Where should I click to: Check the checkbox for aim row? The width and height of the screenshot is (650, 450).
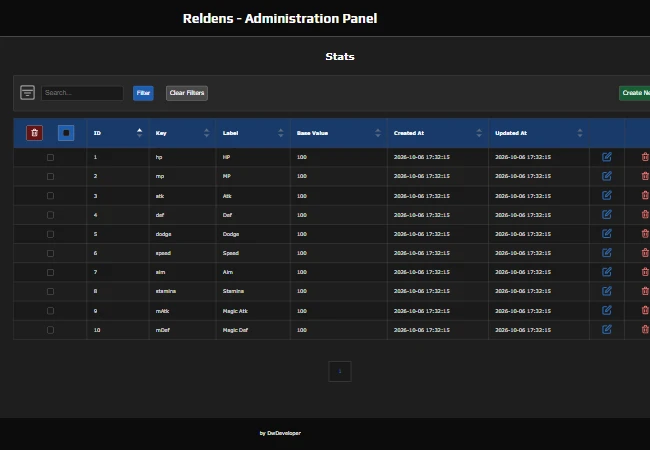click(50, 272)
